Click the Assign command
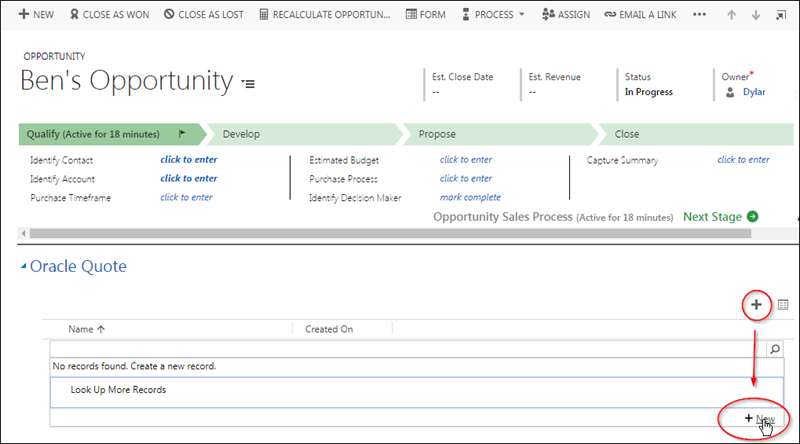 [565, 15]
